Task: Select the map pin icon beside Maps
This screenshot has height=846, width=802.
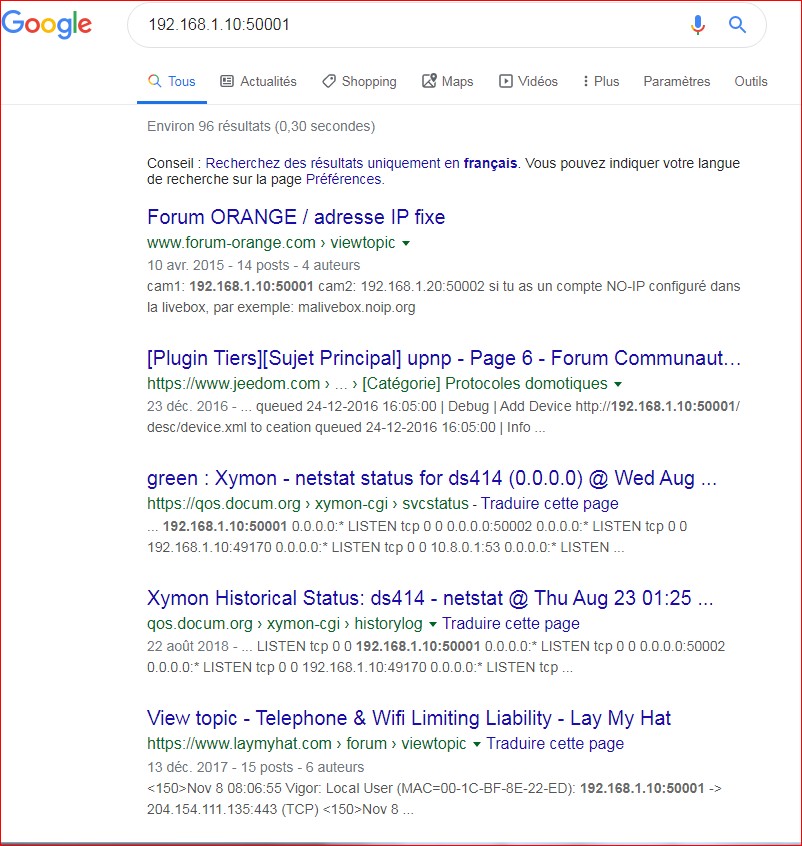Action: (x=427, y=81)
